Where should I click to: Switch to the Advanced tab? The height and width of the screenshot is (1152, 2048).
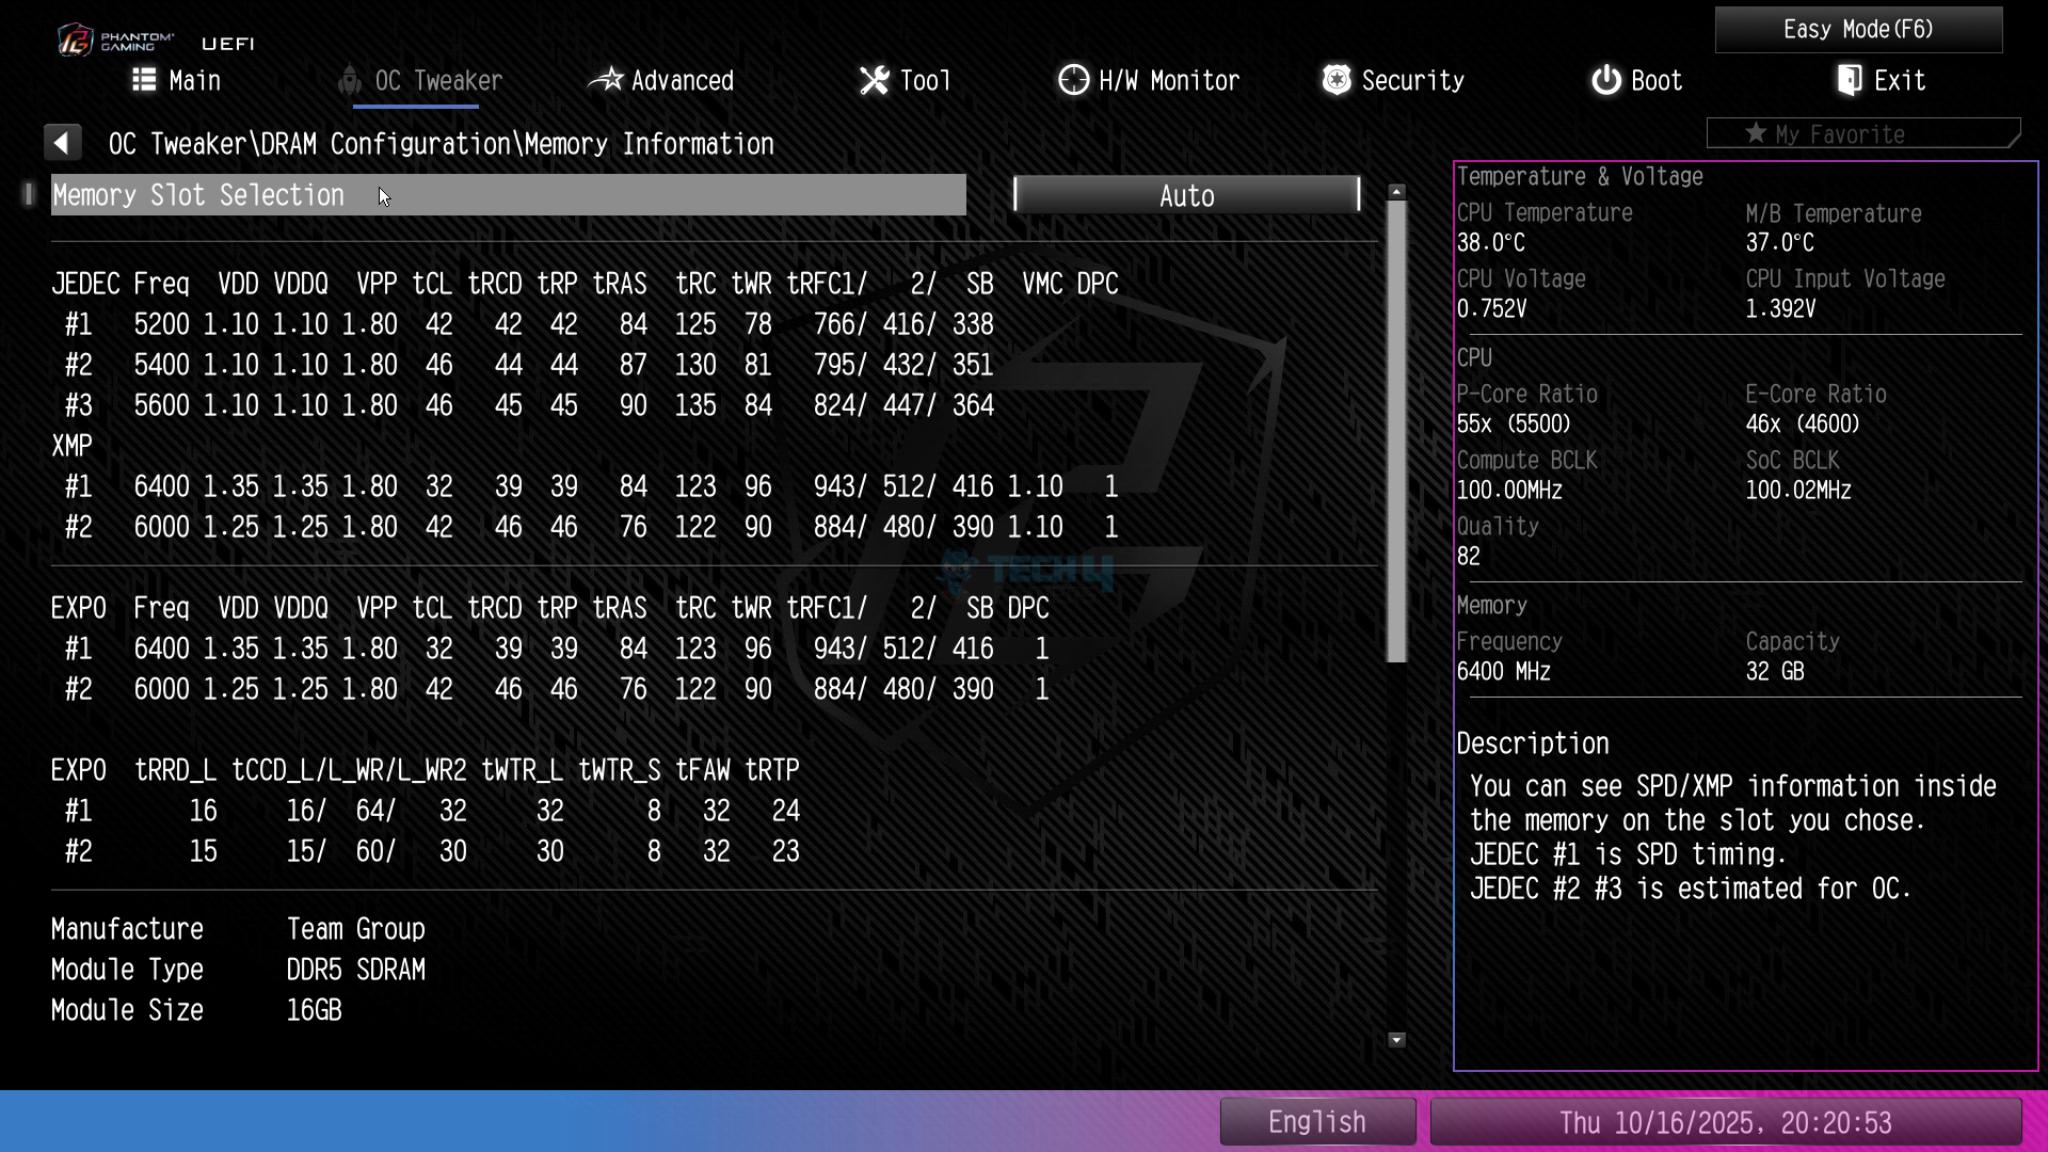[x=682, y=80]
